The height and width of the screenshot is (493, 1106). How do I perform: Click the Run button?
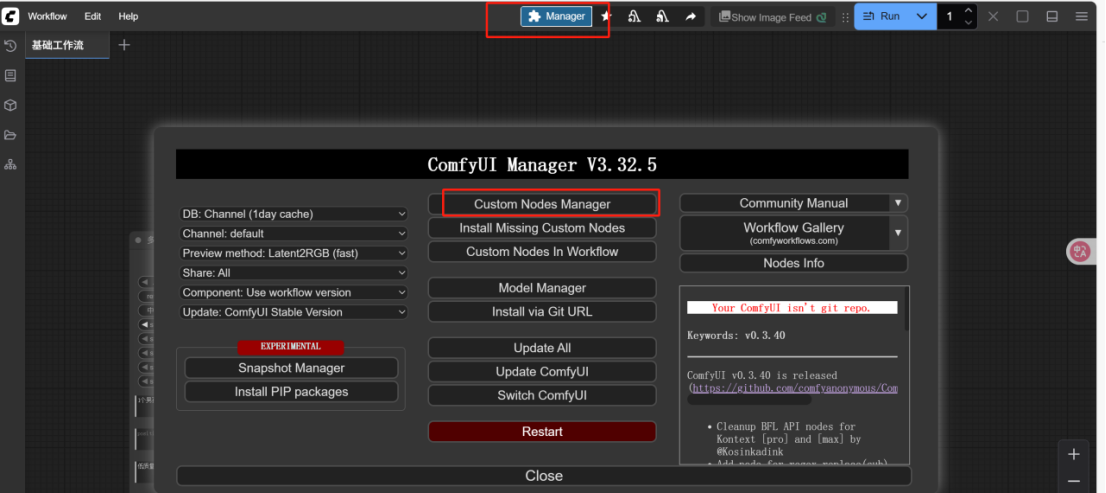point(882,16)
